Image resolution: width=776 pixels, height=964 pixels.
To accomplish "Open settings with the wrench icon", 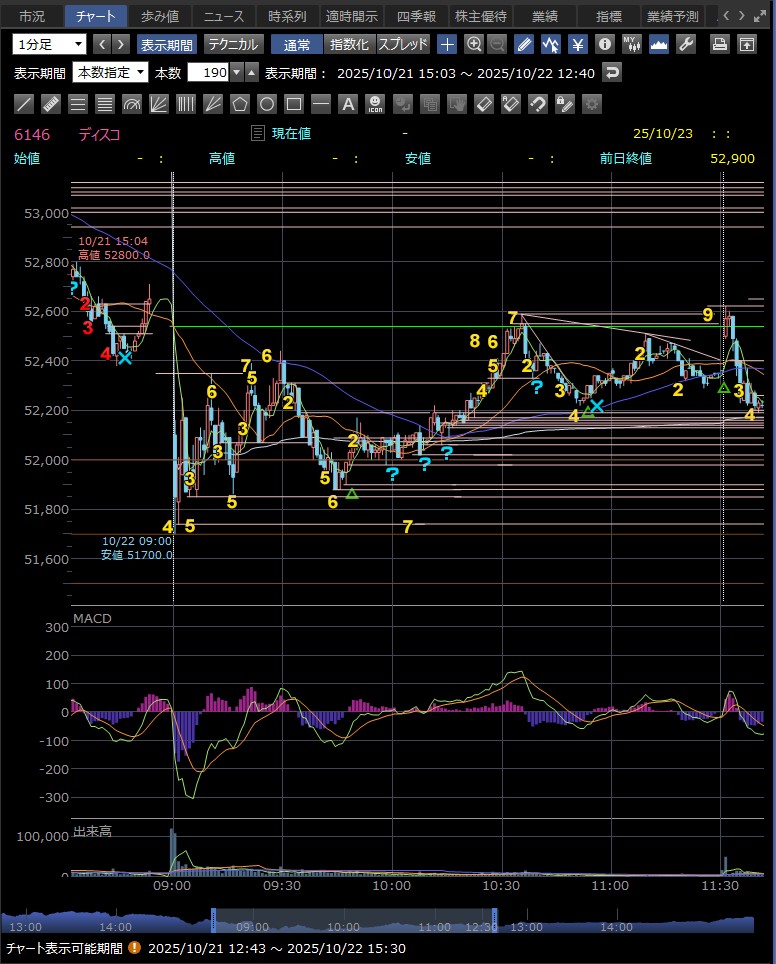I will click(686, 44).
